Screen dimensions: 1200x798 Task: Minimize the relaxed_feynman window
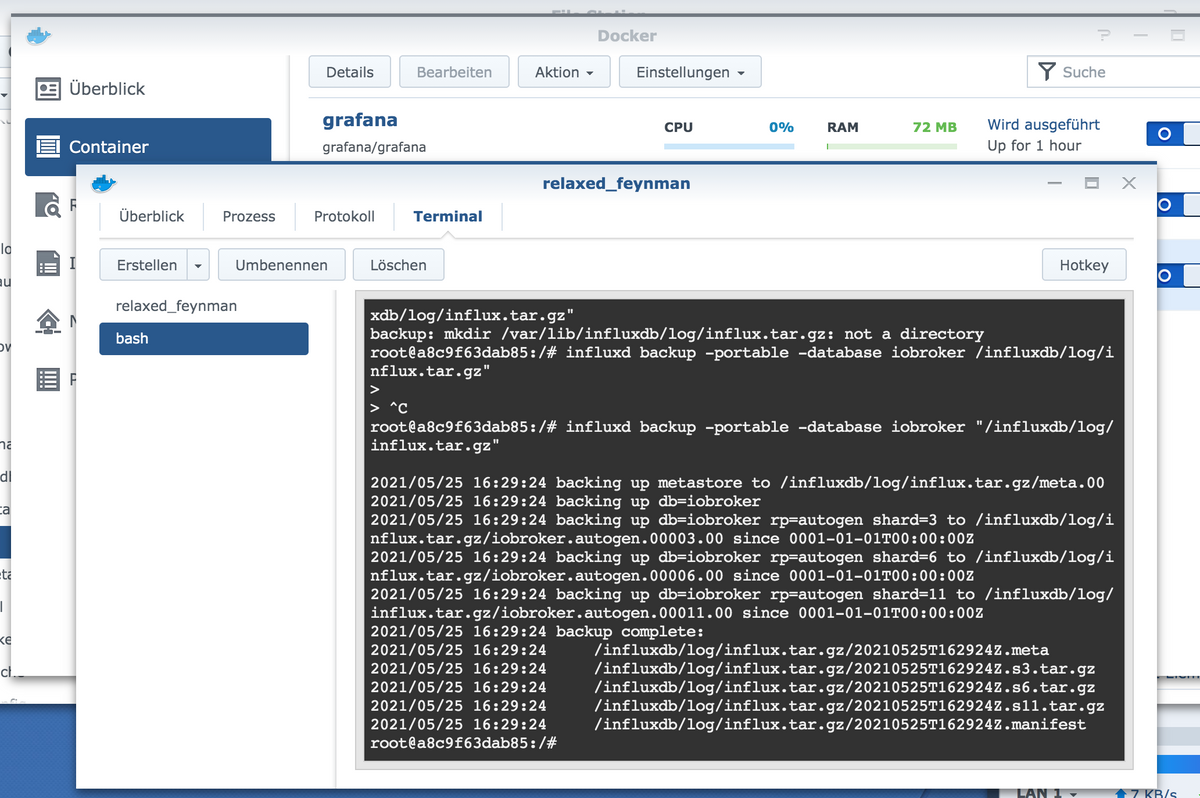pos(1055,183)
